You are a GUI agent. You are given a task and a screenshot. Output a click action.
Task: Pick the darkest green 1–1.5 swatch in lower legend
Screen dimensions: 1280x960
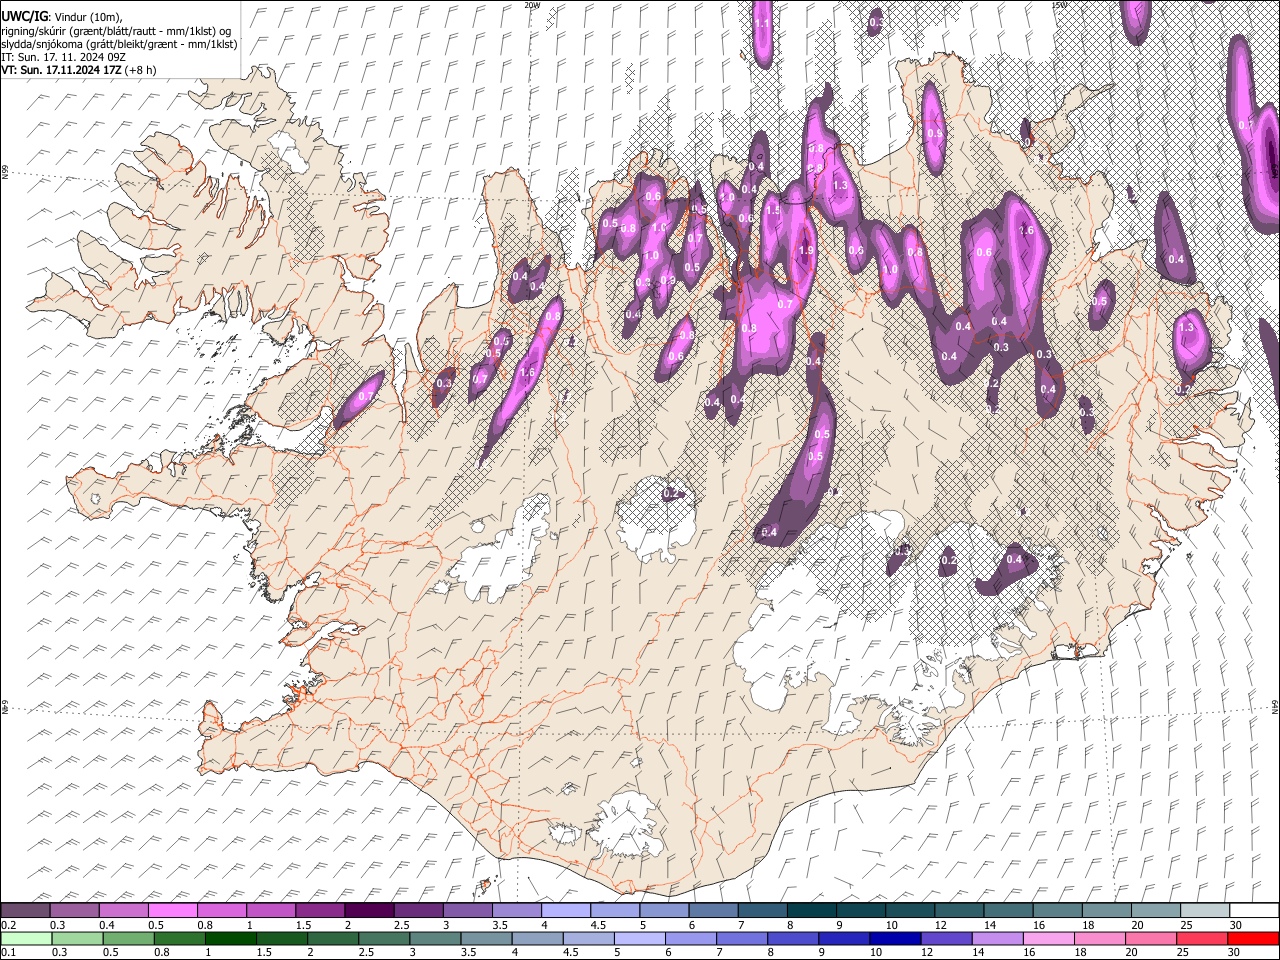click(231, 938)
